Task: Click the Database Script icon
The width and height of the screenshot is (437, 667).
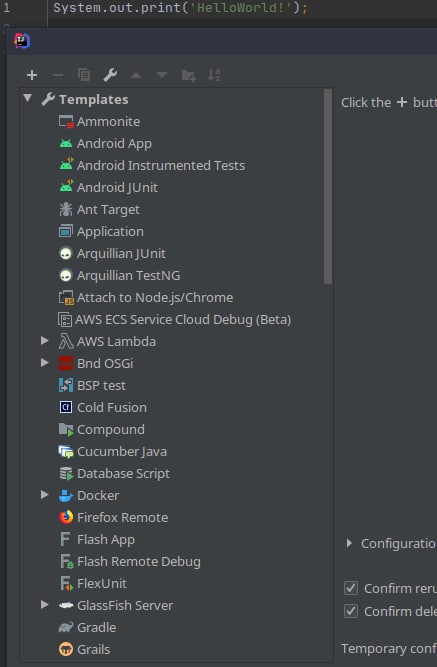Action: click(66, 474)
